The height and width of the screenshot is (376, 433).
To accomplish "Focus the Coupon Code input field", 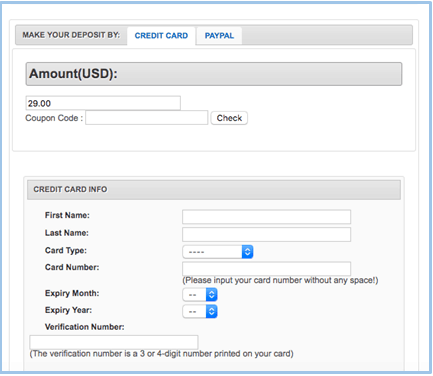I will coord(147,118).
